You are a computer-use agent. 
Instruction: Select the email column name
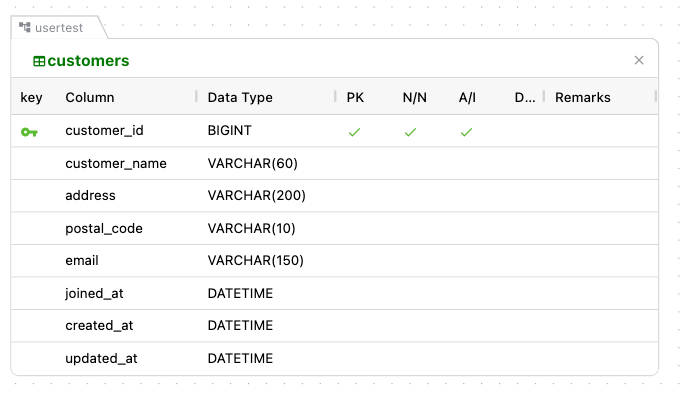(82, 260)
